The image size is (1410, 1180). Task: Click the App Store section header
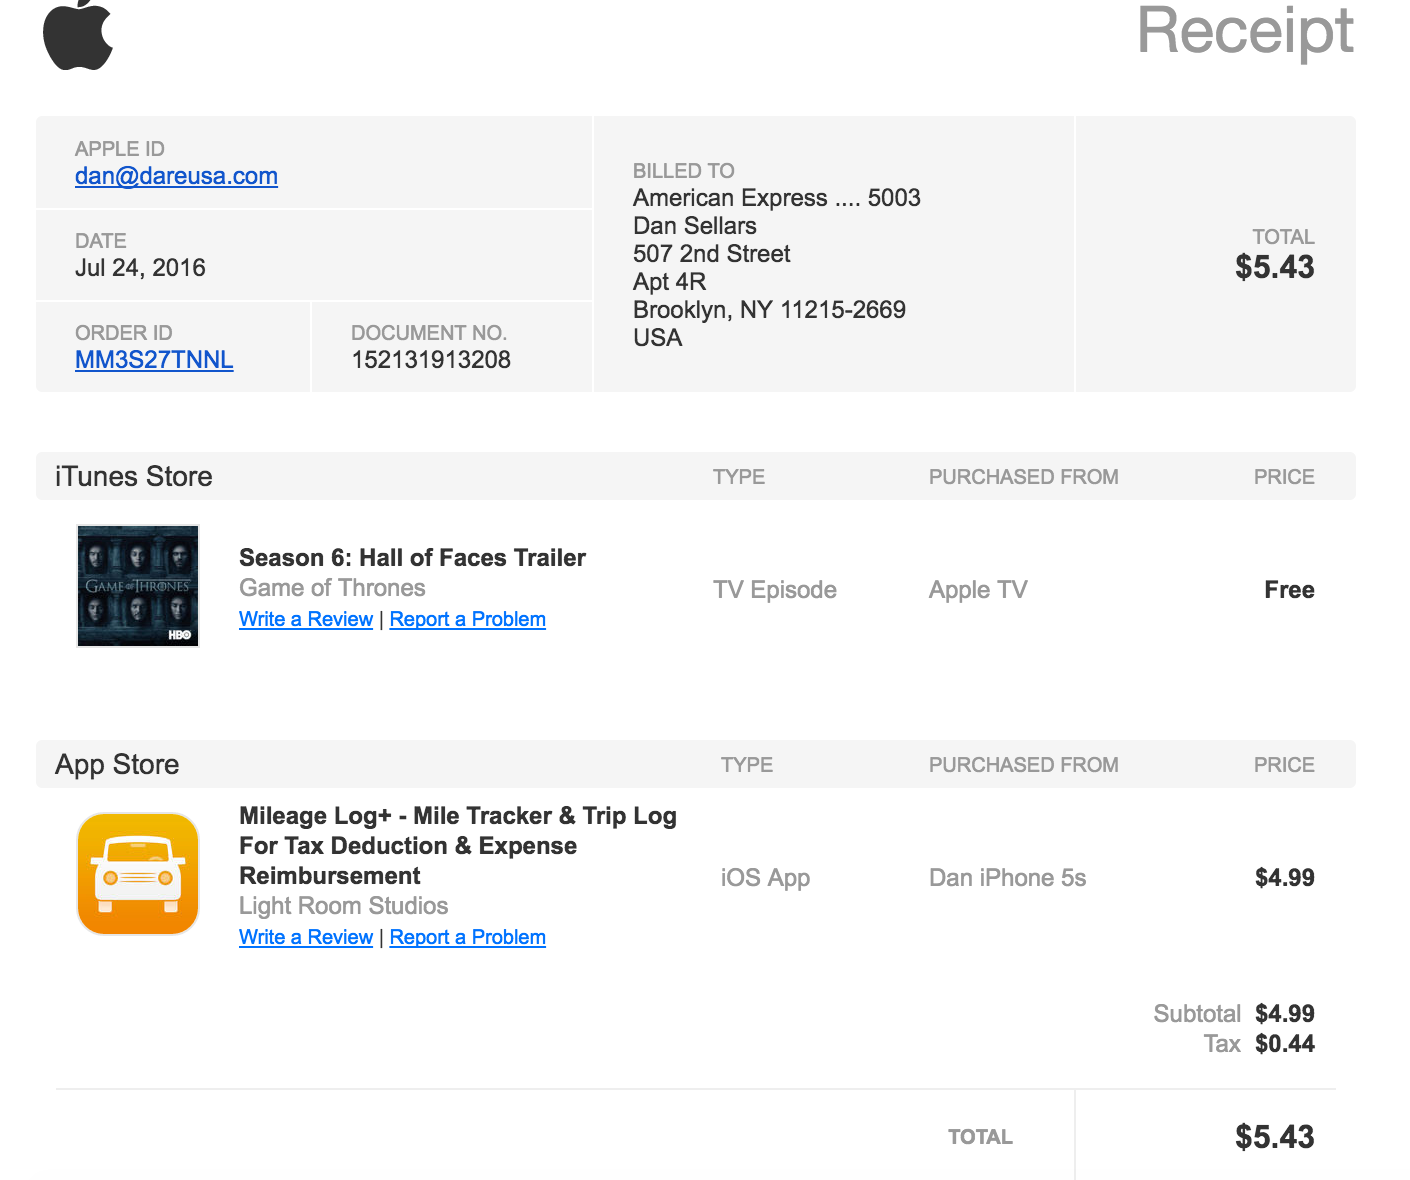coord(117,764)
